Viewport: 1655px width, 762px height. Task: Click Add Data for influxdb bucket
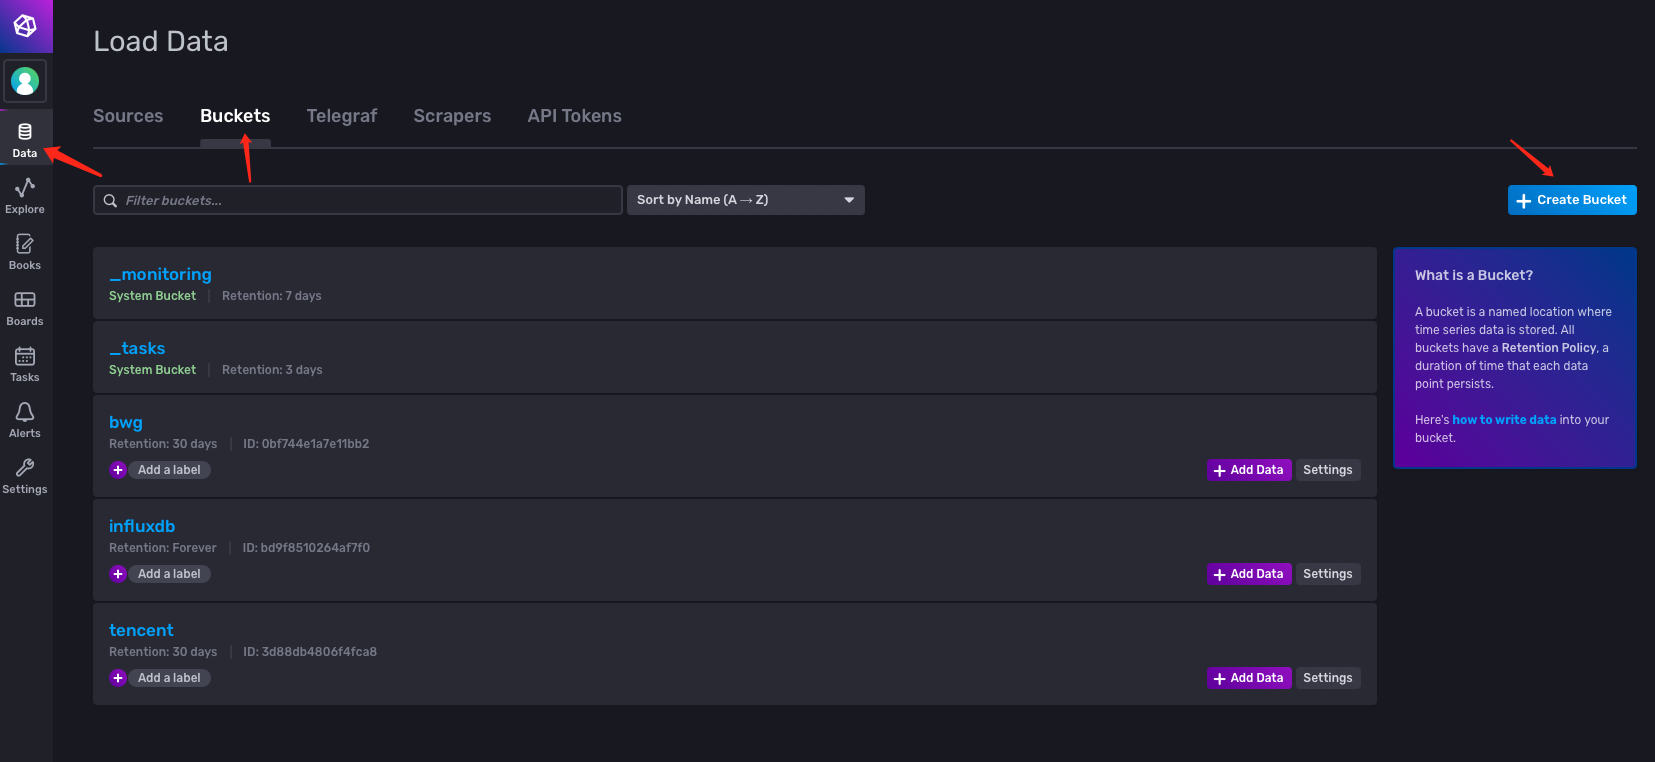click(x=1249, y=574)
